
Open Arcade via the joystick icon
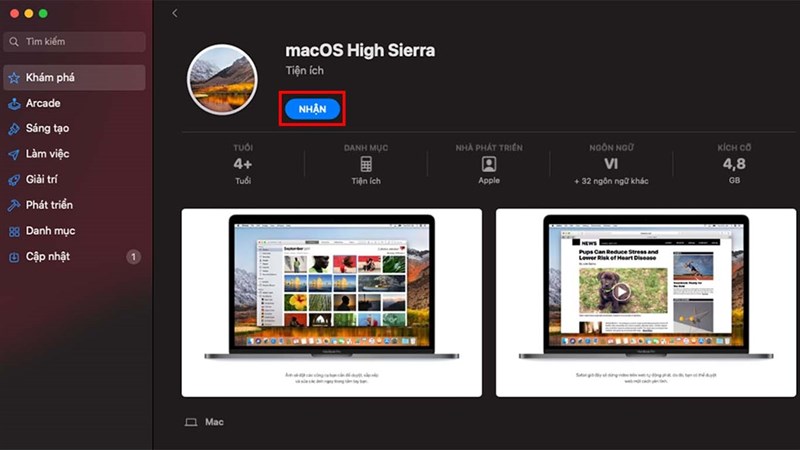point(14,104)
